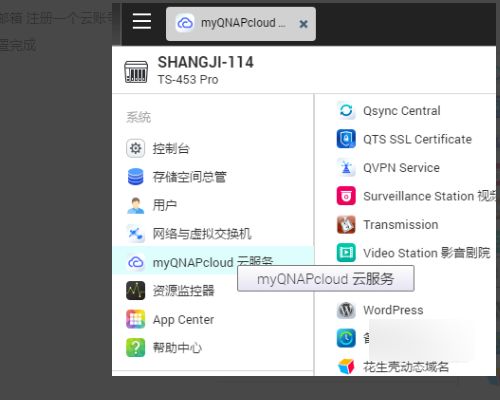Click the NAS device icon beside SHANGJI-114
This screenshot has width=500, height=400.
click(136, 71)
